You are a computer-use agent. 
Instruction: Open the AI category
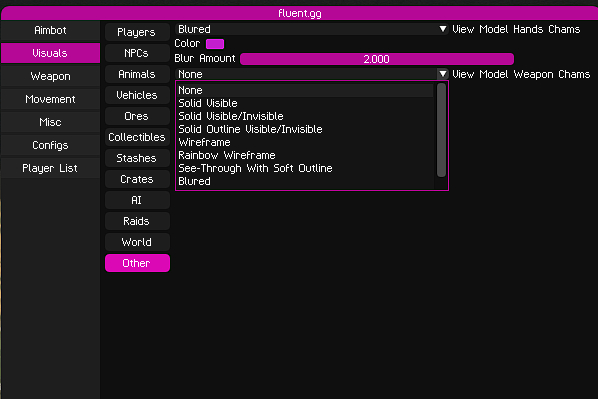click(x=137, y=200)
